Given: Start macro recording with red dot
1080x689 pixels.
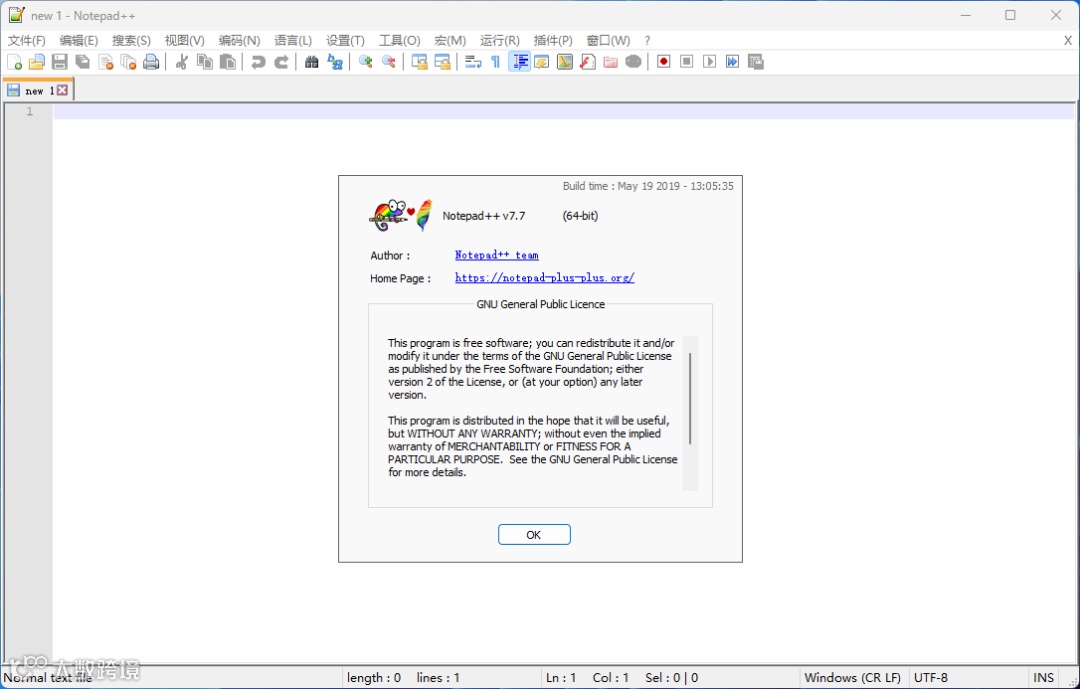Looking at the screenshot, I should pos(663,62).
